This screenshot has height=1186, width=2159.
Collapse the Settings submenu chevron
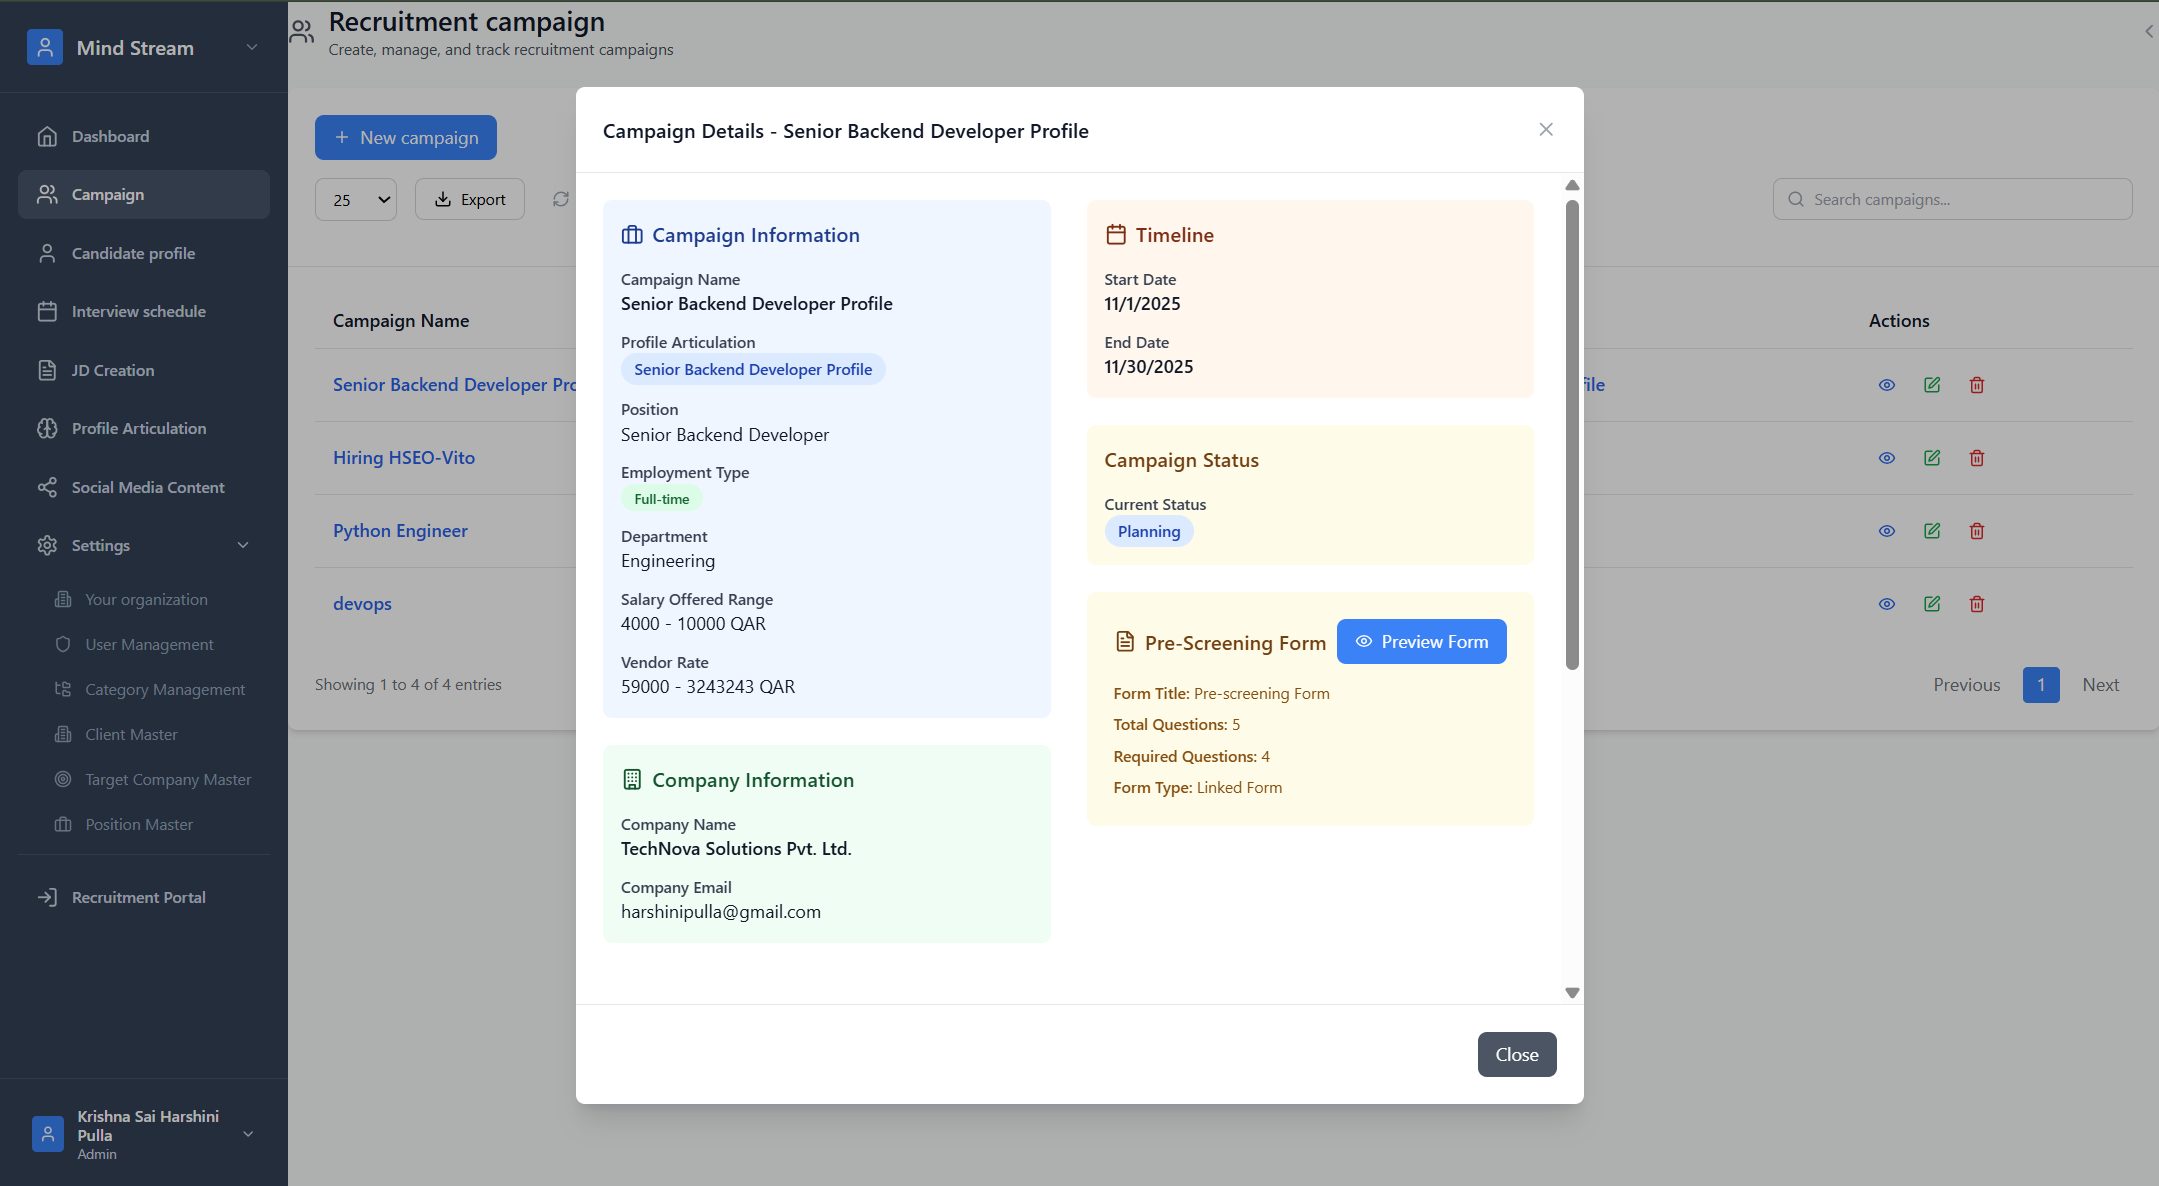tap(243, 545)
